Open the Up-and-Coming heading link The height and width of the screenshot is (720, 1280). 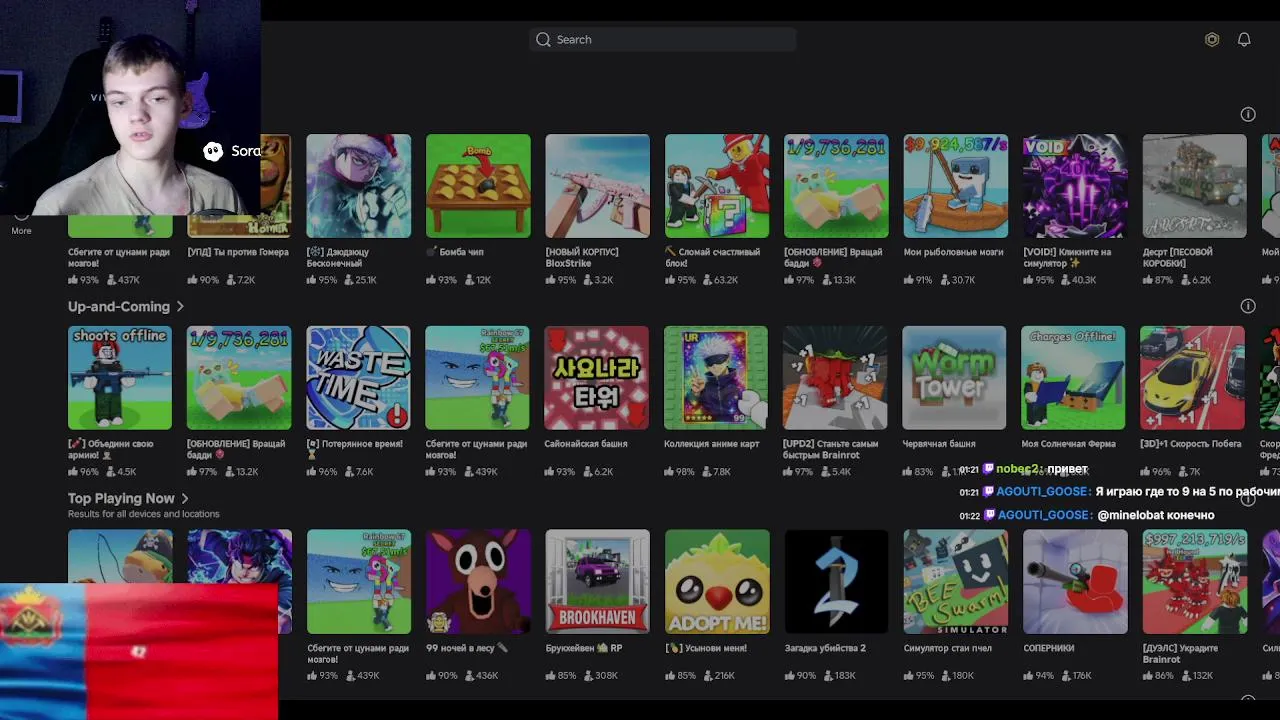(119, 306)
